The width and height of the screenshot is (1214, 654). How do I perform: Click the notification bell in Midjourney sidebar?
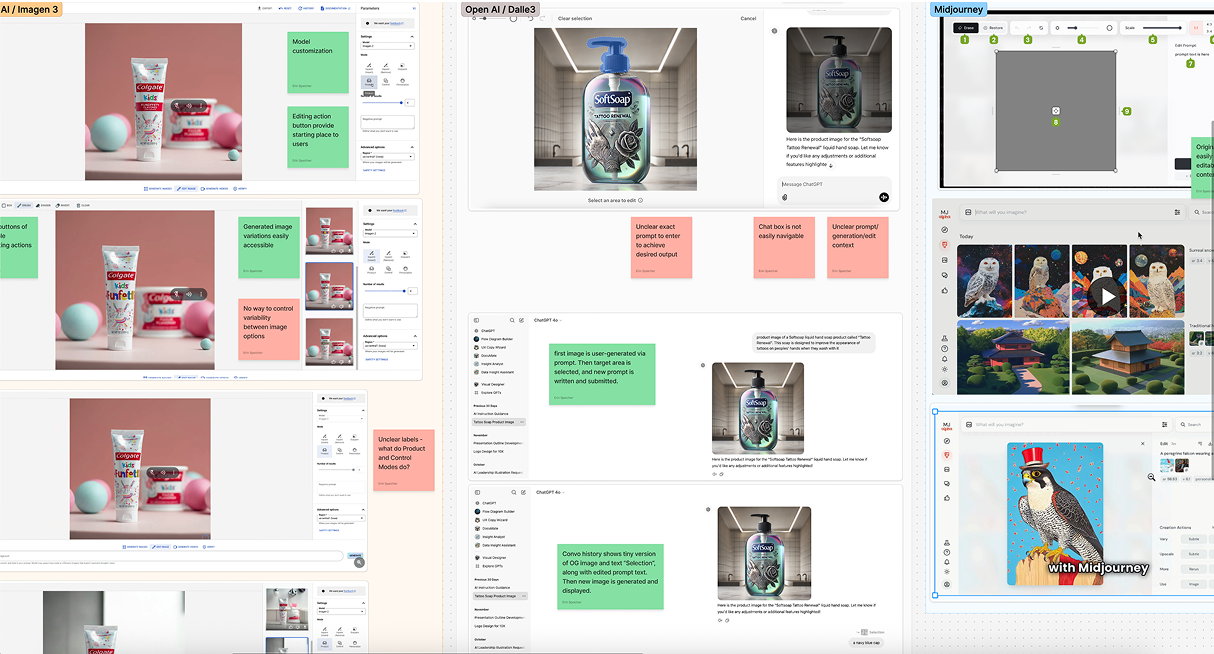pyautogui.click(x=945, y=359)
